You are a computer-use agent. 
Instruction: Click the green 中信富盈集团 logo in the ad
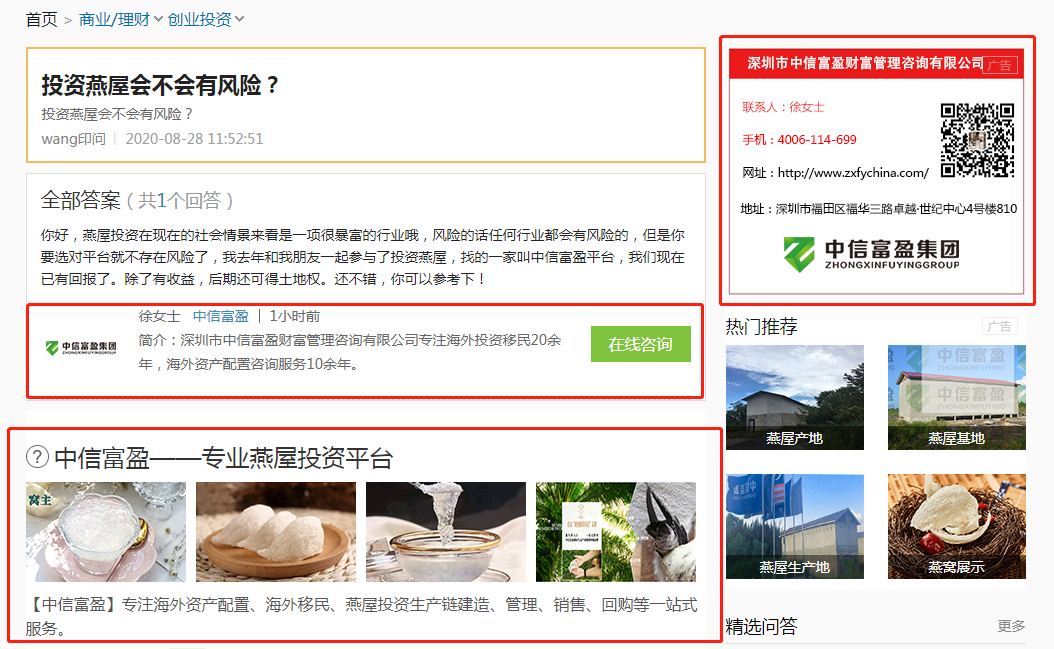tap(871, 254)
